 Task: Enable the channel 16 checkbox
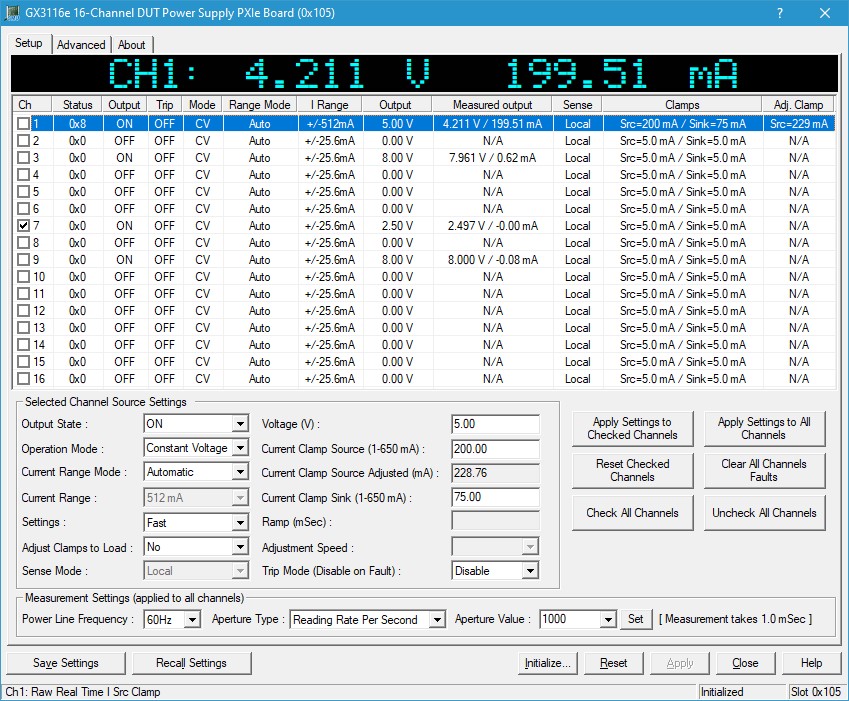(24, 379)
